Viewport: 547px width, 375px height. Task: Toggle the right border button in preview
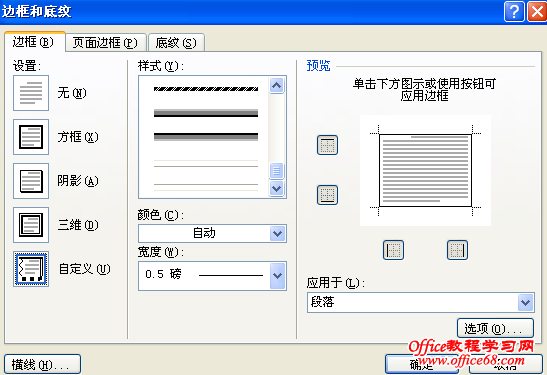(x=457, y=250)
